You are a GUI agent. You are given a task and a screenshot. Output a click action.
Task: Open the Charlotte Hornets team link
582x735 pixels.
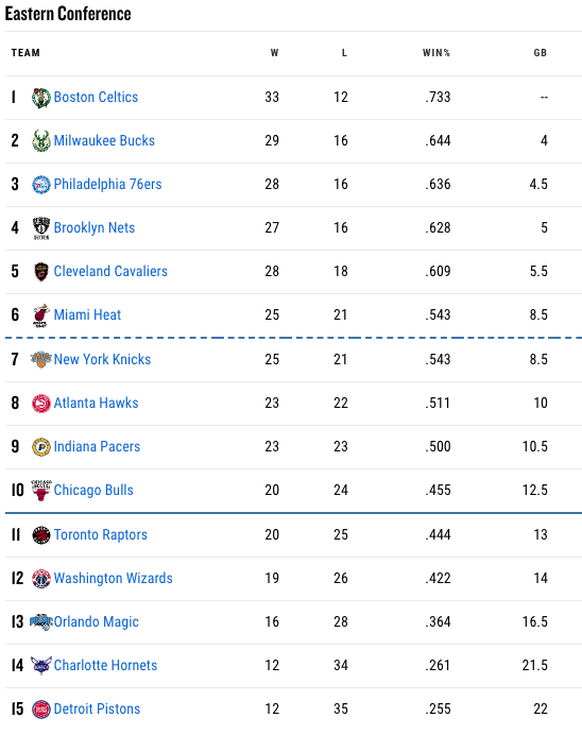pos(105,666)
